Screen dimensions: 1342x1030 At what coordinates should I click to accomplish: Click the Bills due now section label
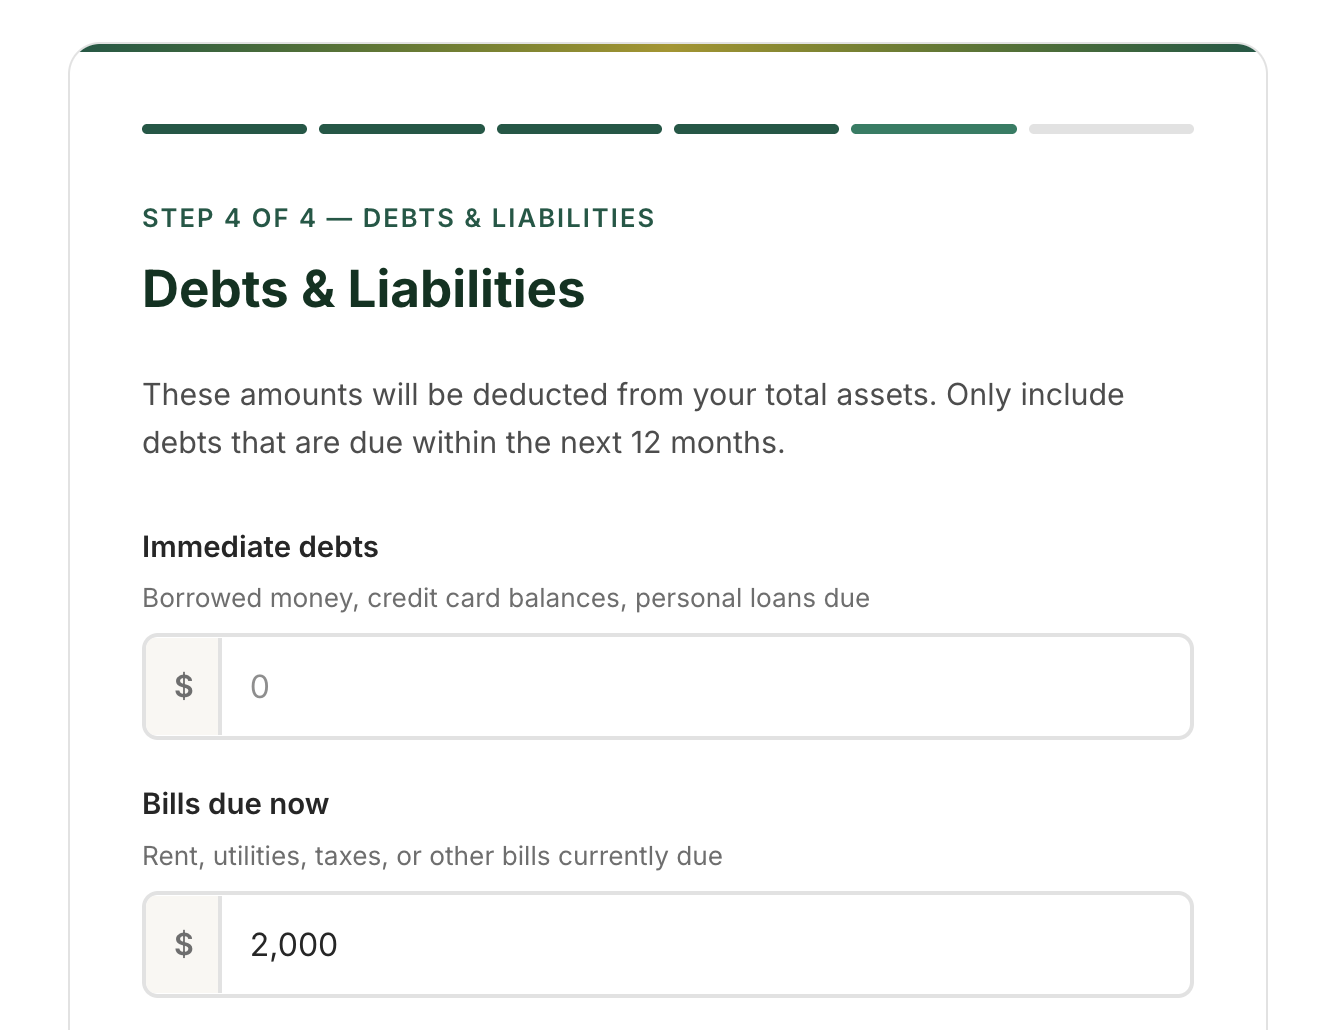click(236, 803)
